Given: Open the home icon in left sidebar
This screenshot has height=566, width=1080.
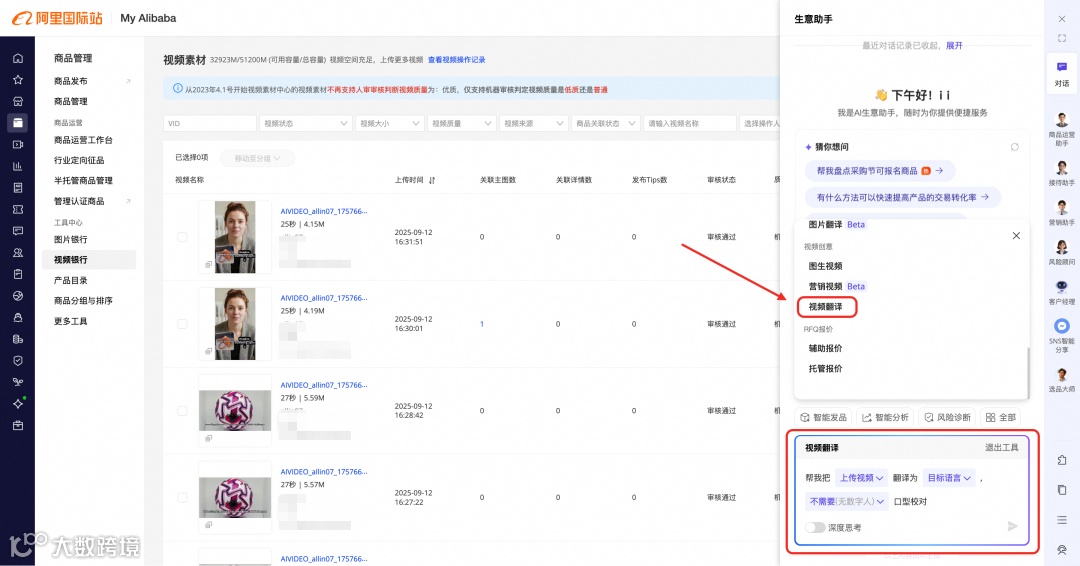Looking at the screenshot, I should pyautogui.click(x=18, y=59).
